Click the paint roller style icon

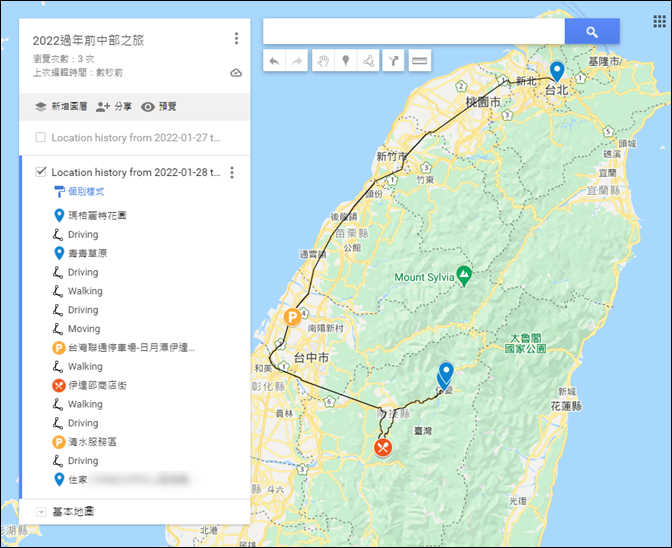59,192
